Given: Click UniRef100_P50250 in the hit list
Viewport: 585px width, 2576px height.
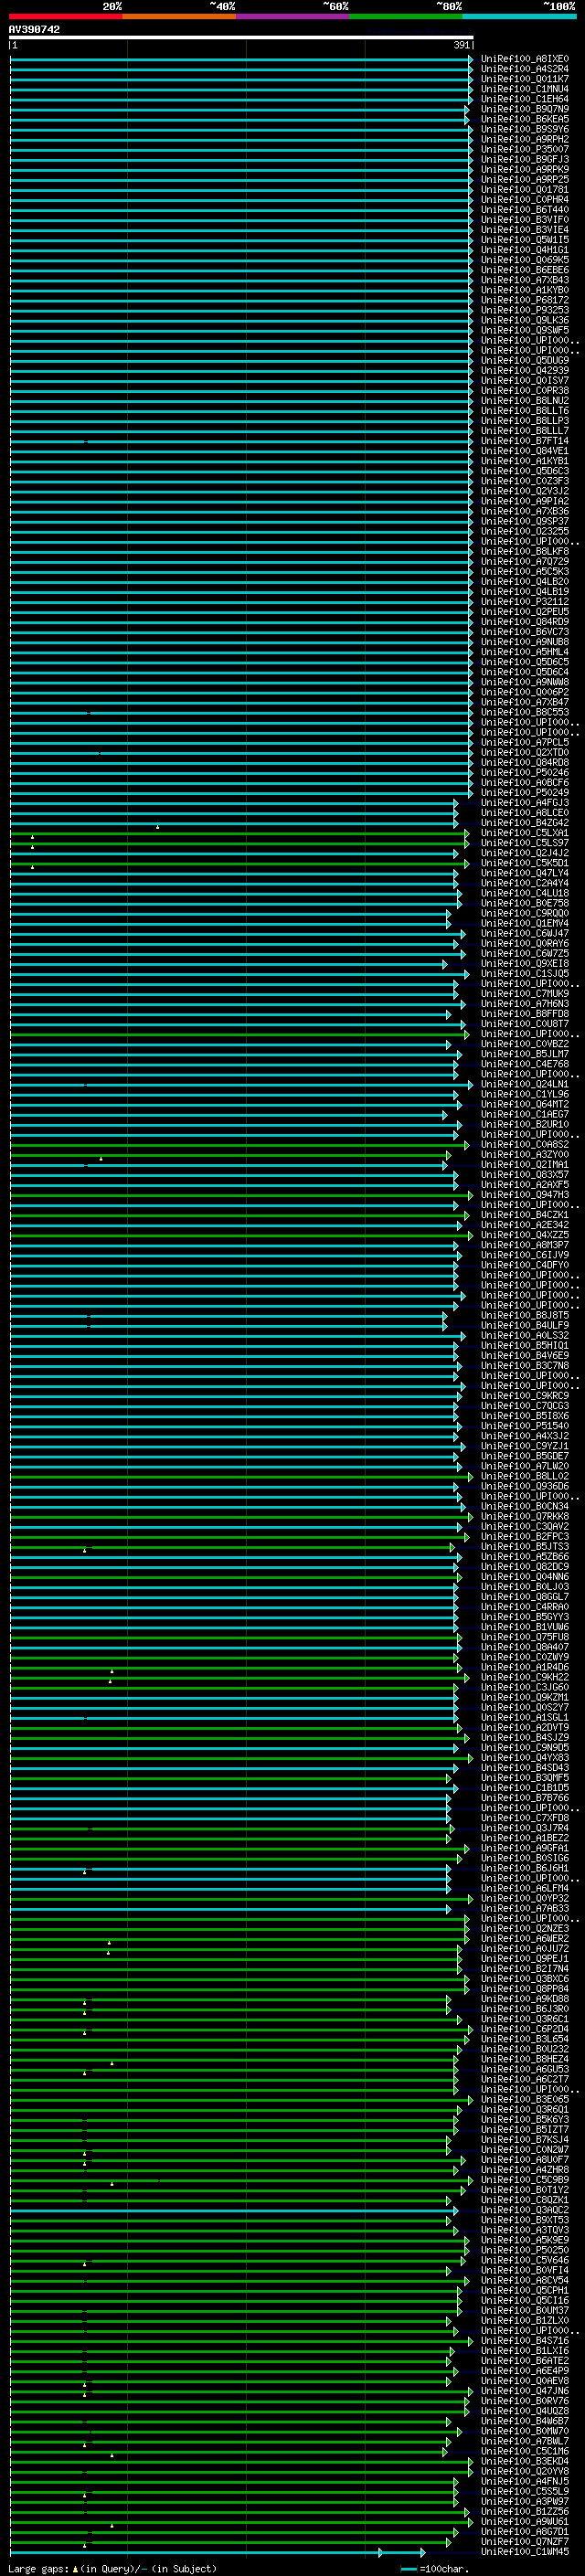Looking at the screenshot, I should [x=525, y=2251].
